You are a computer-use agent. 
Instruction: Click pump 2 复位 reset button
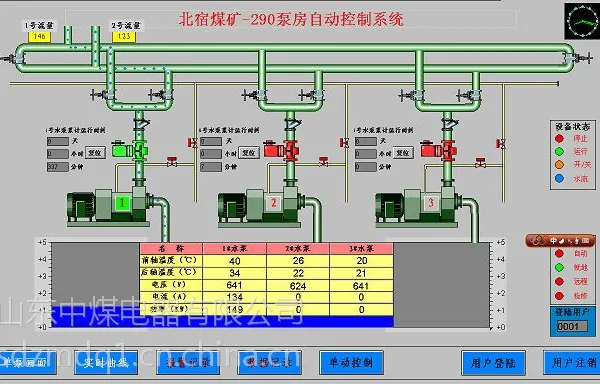pyautogui.click(x=249, y=153)
